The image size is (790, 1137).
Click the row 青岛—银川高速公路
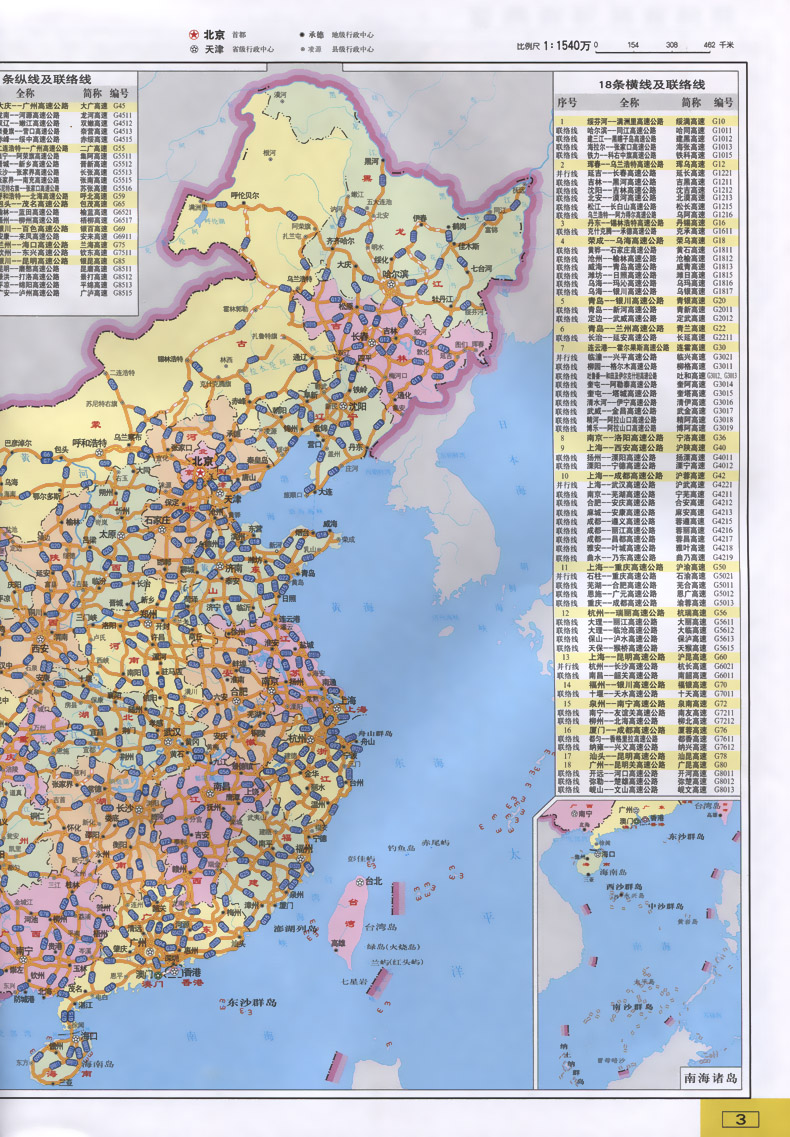[647, 300]
